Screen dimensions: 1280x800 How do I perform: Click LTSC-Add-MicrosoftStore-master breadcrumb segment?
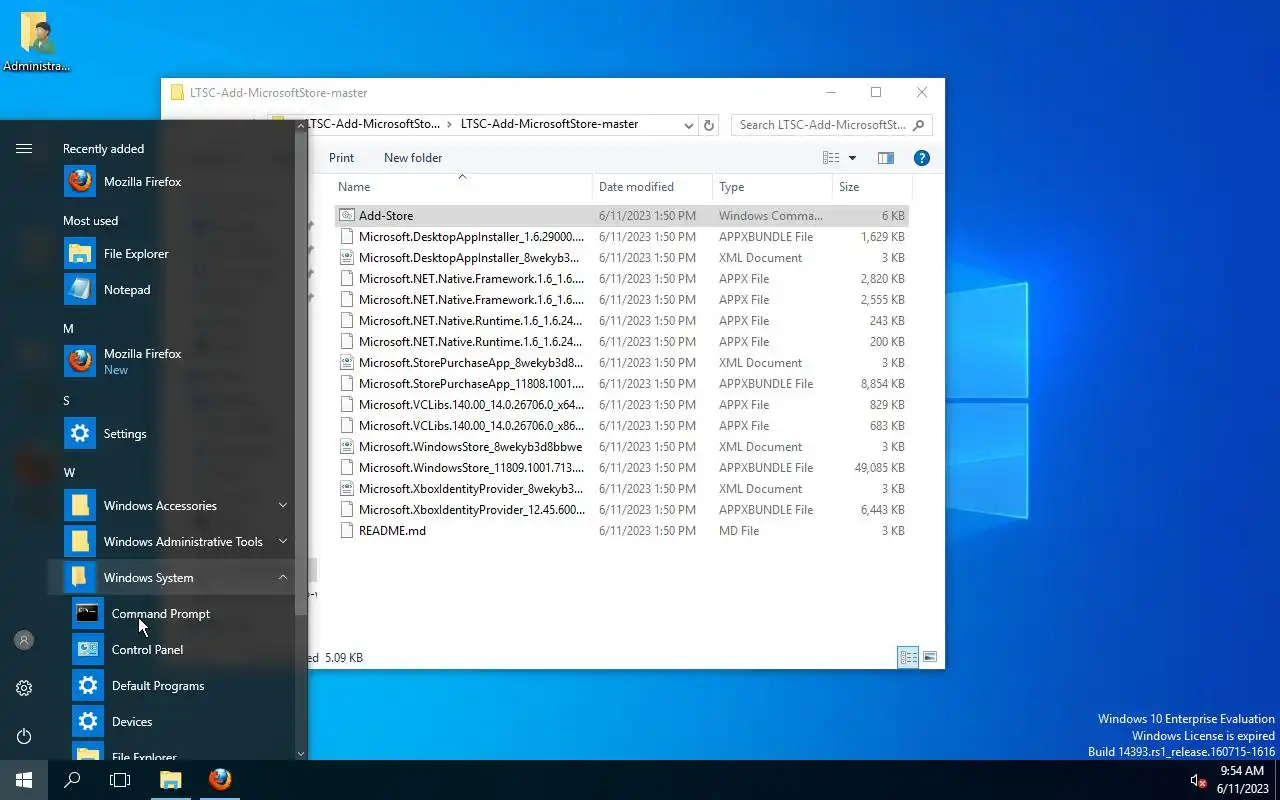549,124
